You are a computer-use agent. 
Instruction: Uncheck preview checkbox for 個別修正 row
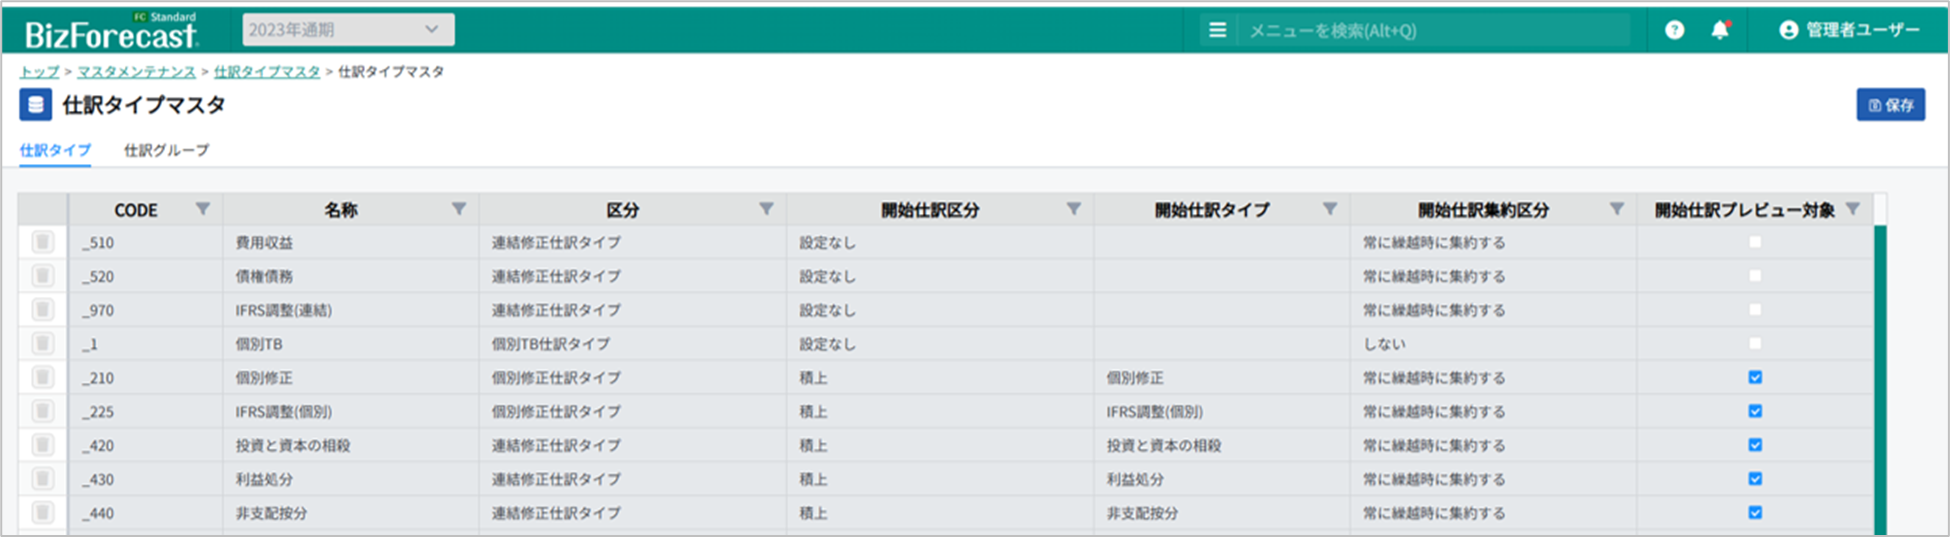pos(1755,378)
